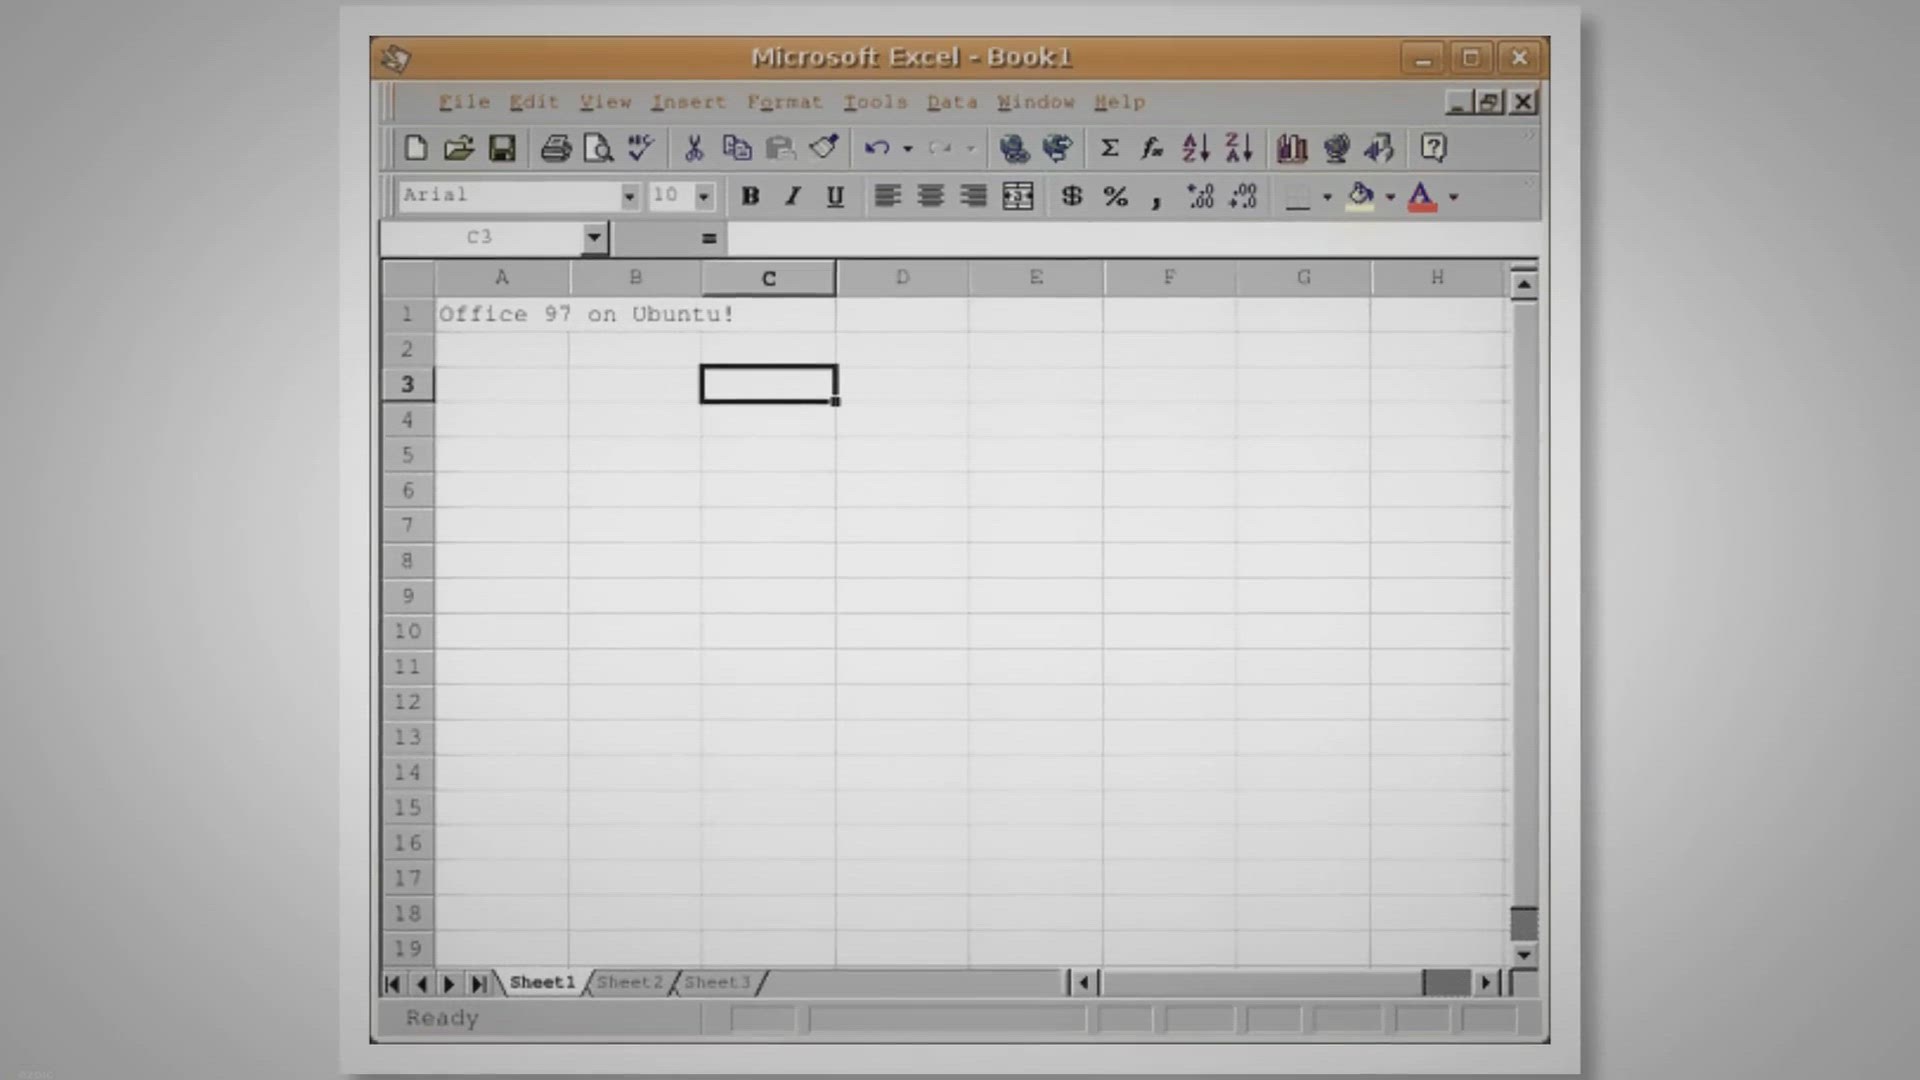Viewport: 1920px width, 1080px height.
Task: Open the Drawing toolbar icon
Action: [1379, 148]
